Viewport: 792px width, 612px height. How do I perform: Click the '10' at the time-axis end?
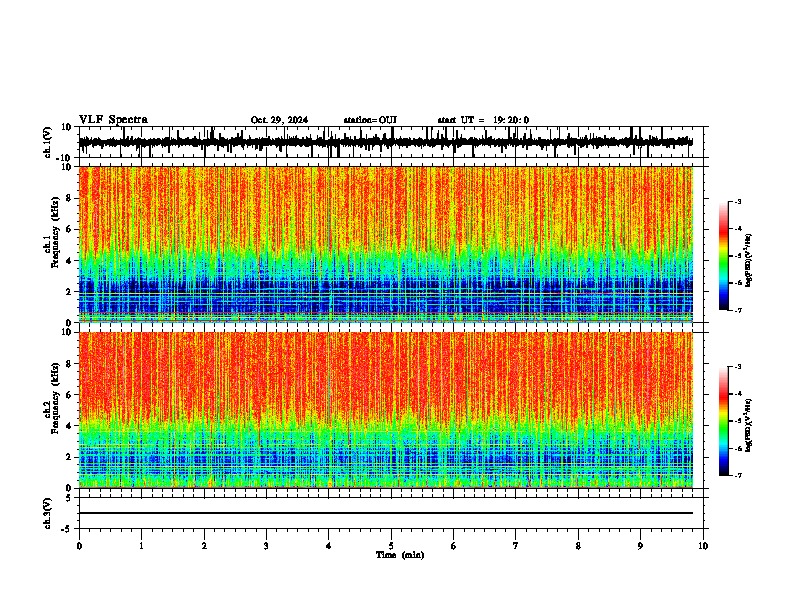click(x=703, y=546)
